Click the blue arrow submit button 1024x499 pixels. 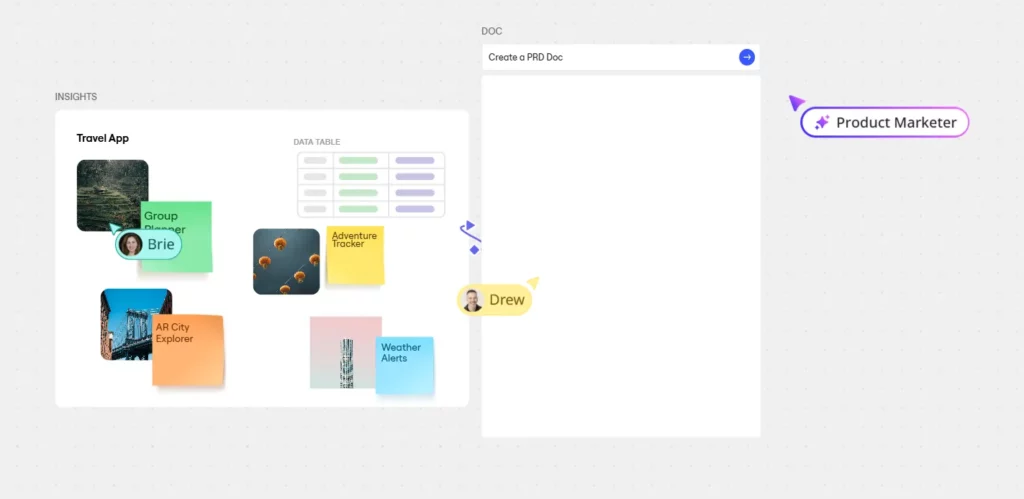[746, 57]
